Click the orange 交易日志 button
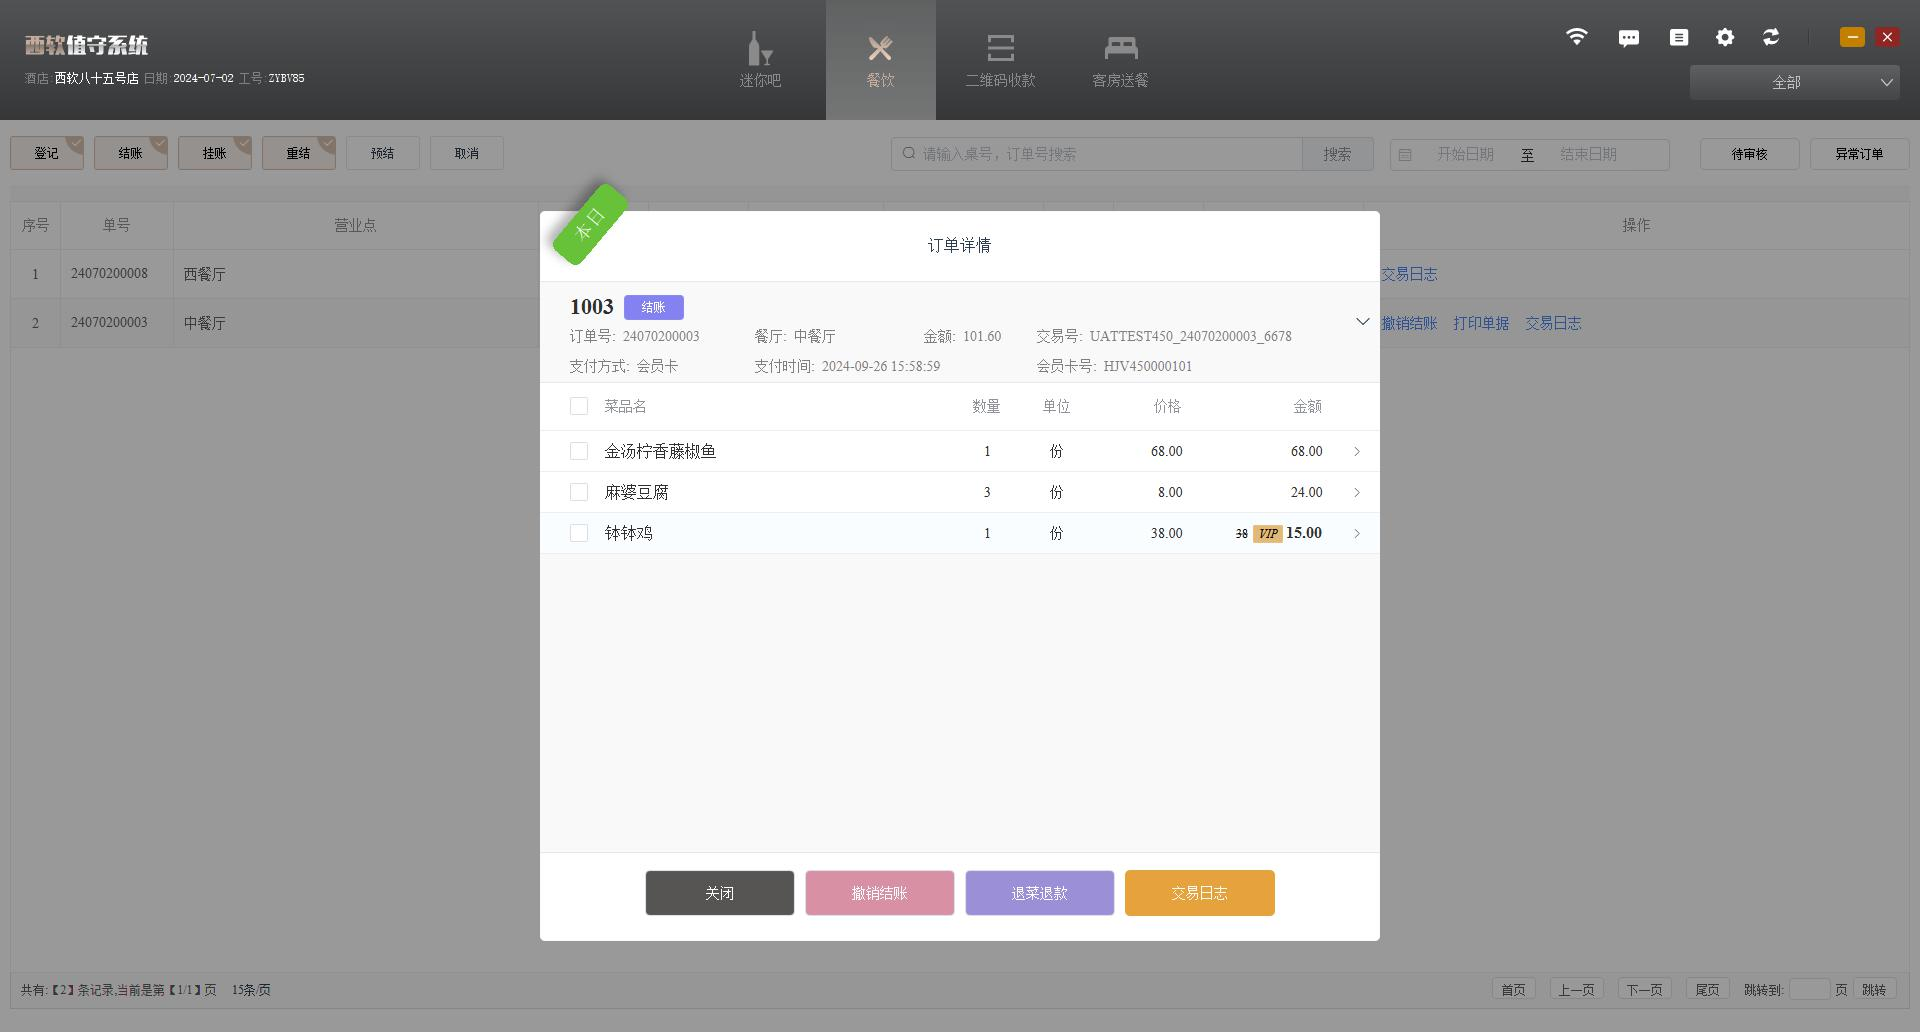 (1199, 893)
